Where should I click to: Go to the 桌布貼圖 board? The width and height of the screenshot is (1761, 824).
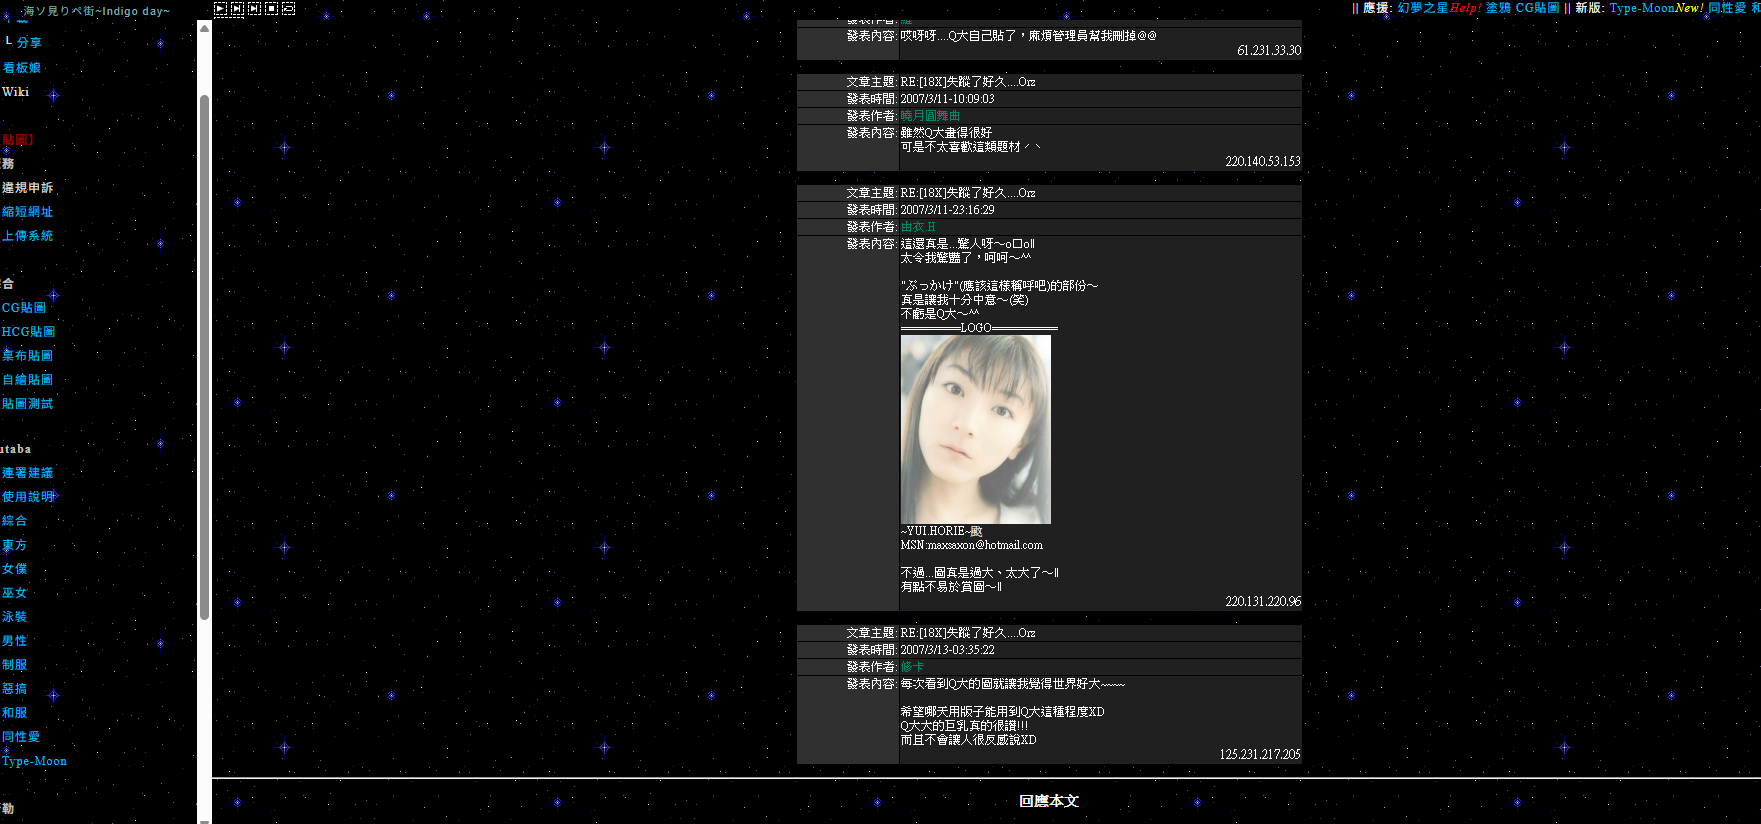(x=27, y=356)
